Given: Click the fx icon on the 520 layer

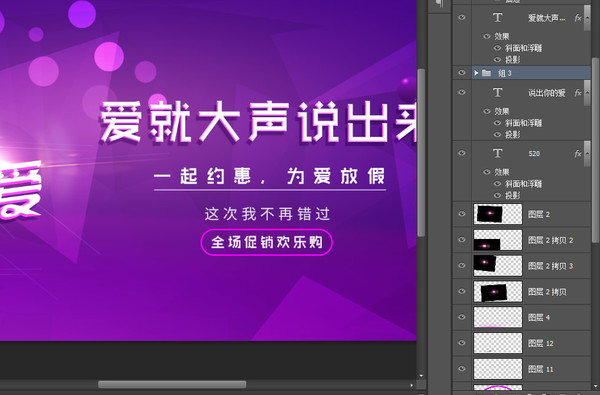Looking at the screenshot, I should point(578,153).
